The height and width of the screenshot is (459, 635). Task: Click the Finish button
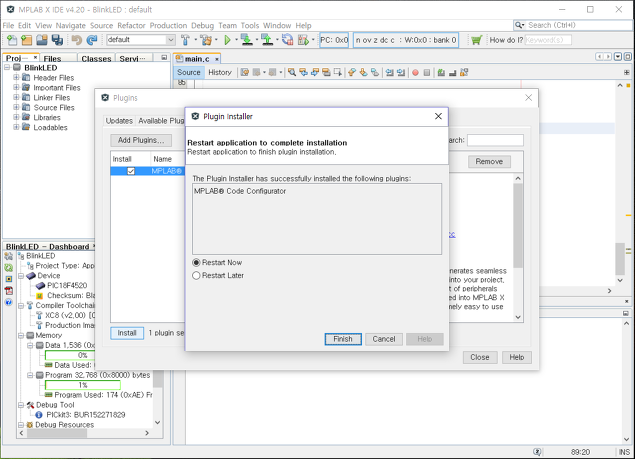coord(343,339)
